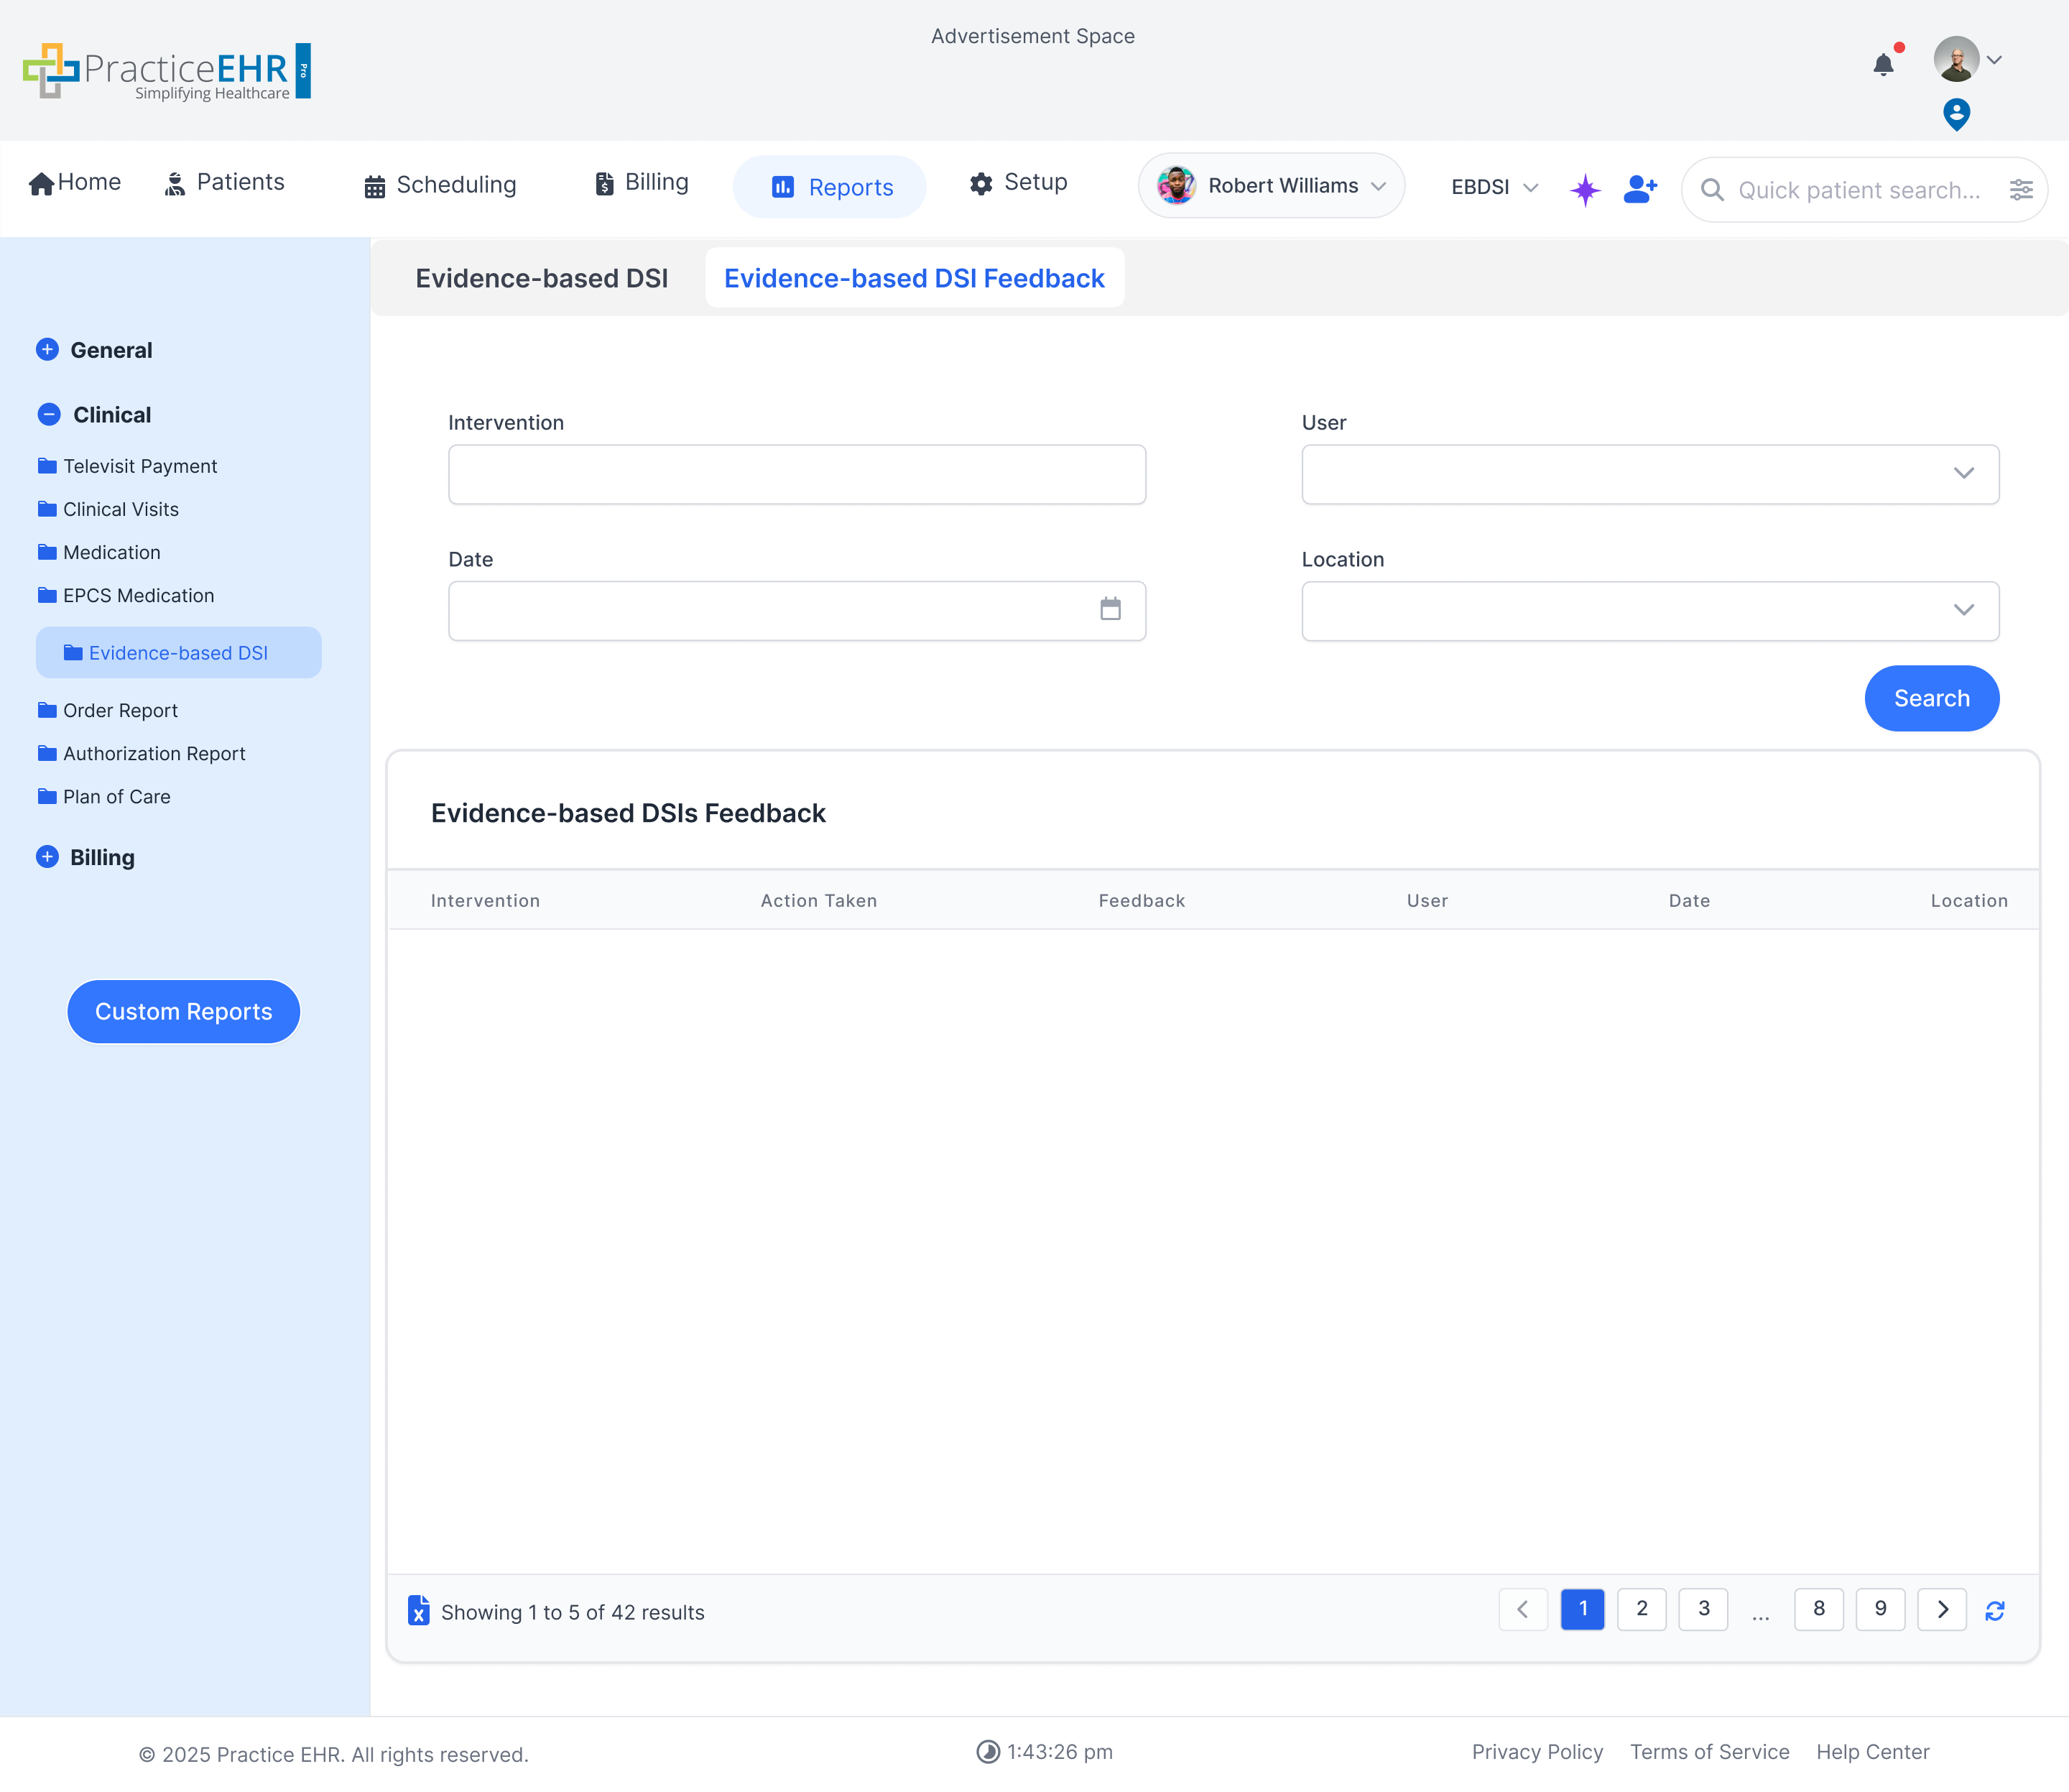Open the Location dropdown
The width and height of the screenshot is (2069, 1792).
tap(1650, 611)
